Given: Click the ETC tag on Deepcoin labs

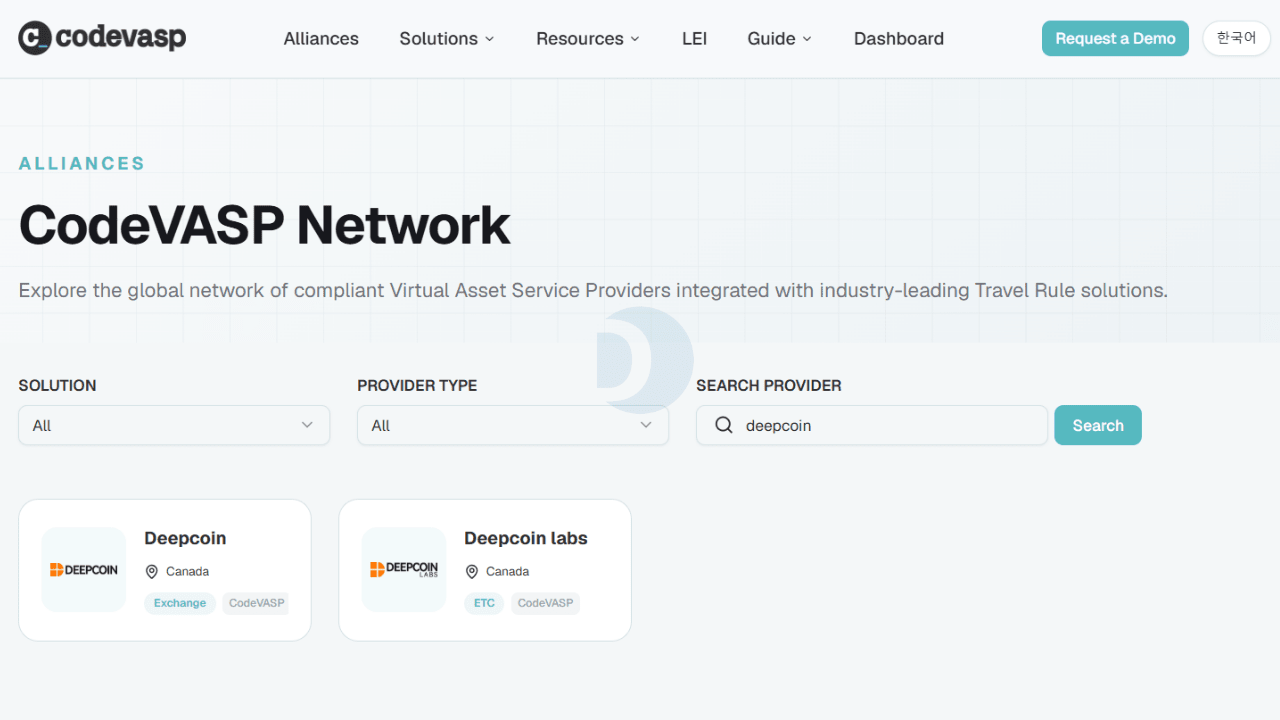Looking at the screenshot, I should [x=484, y=603].
